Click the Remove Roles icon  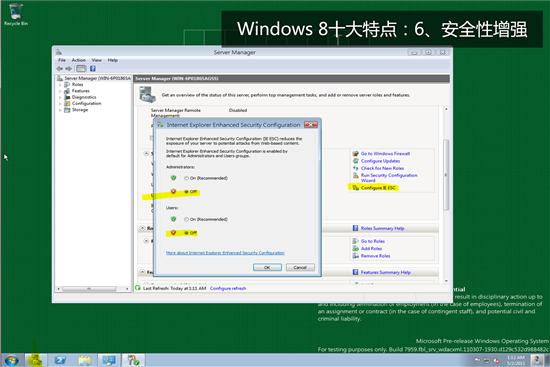tap(356, 256)
